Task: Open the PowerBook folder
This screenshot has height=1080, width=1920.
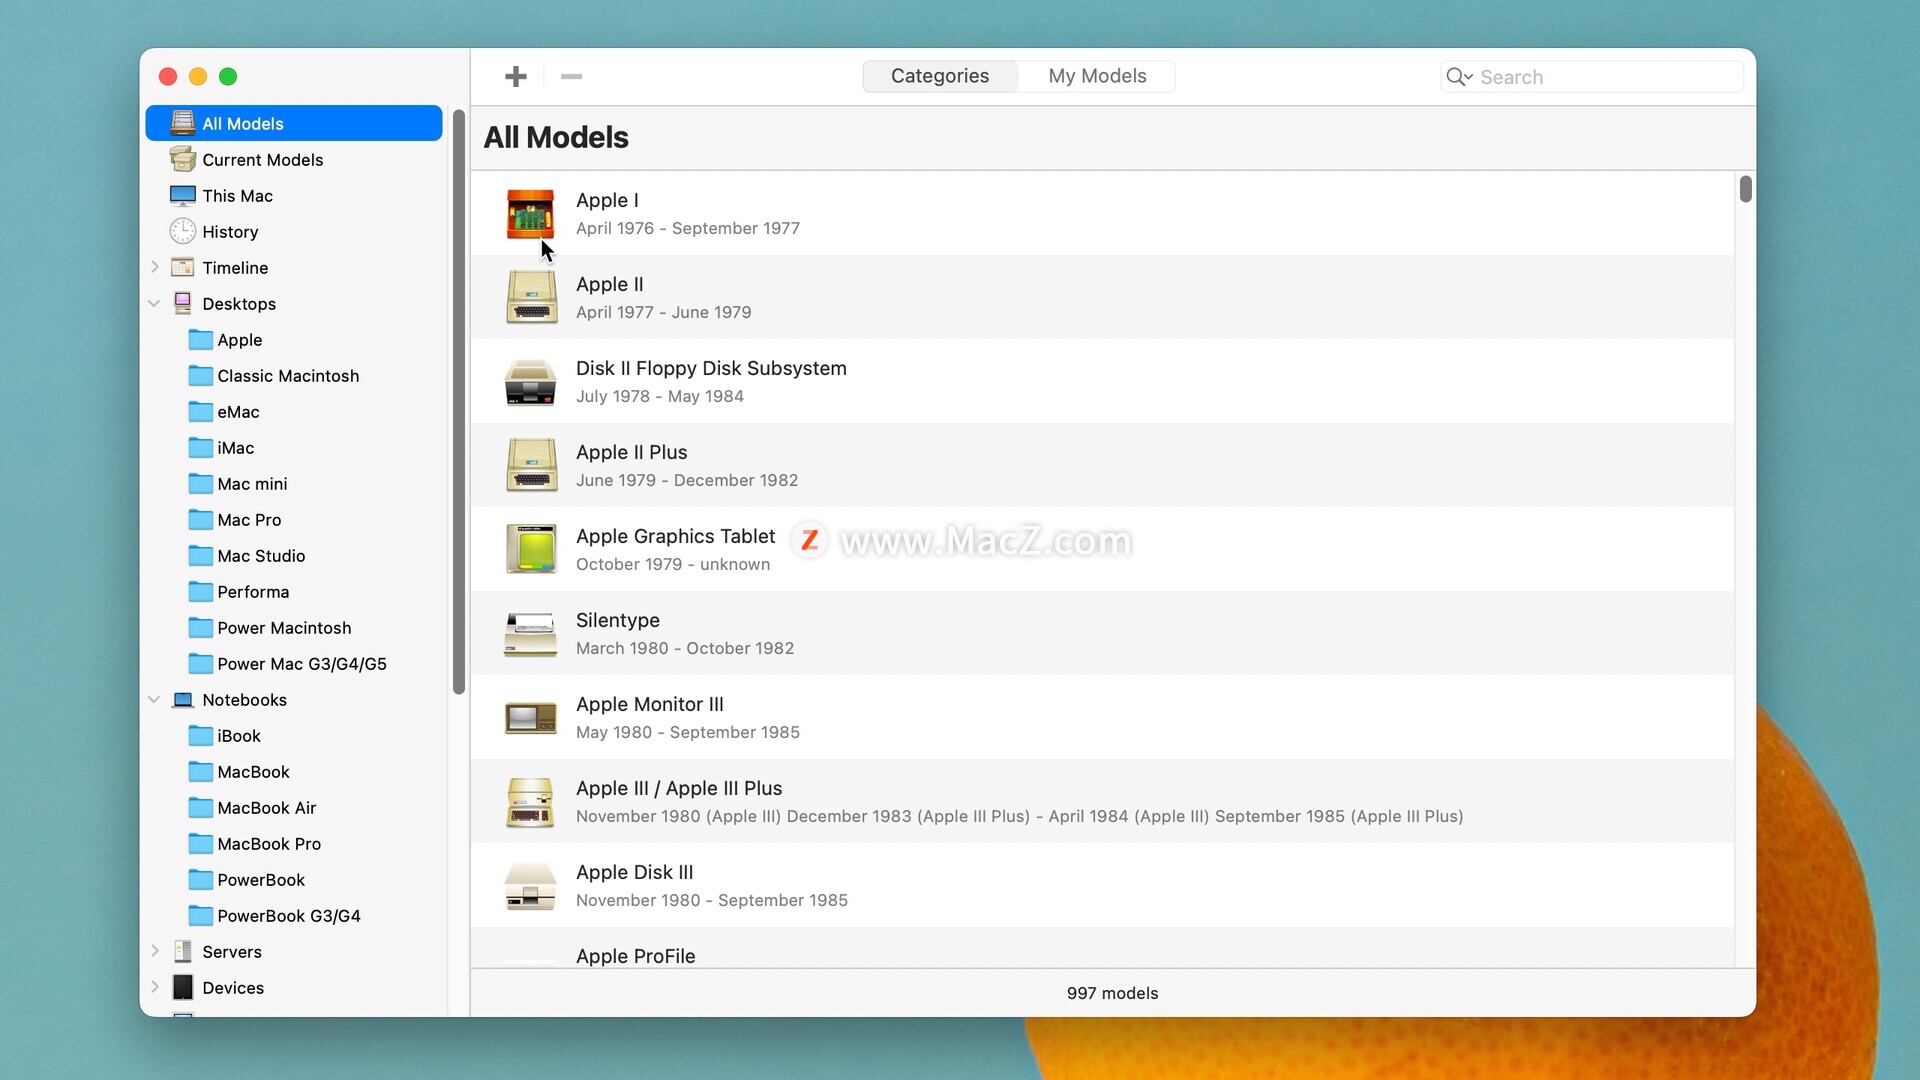Action: [x=294, y=879]
